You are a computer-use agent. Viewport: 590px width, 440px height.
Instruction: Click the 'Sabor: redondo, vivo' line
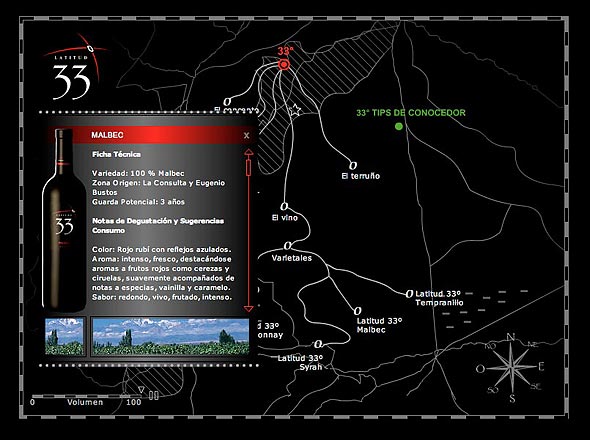[161, 297]
